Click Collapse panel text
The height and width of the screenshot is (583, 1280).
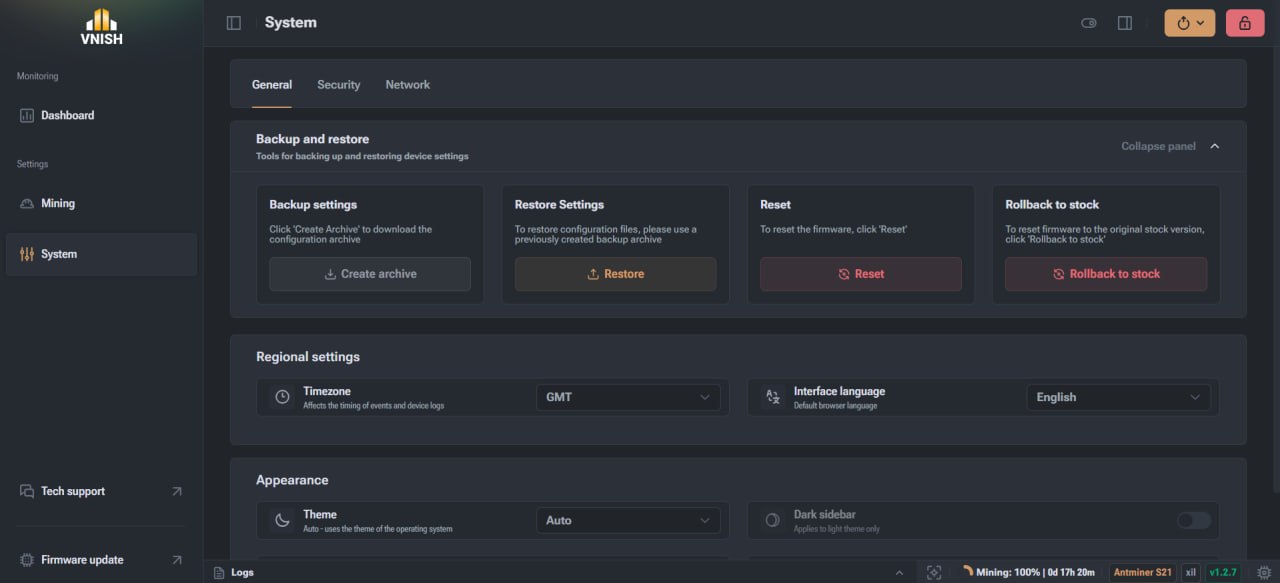(1158, 147)
